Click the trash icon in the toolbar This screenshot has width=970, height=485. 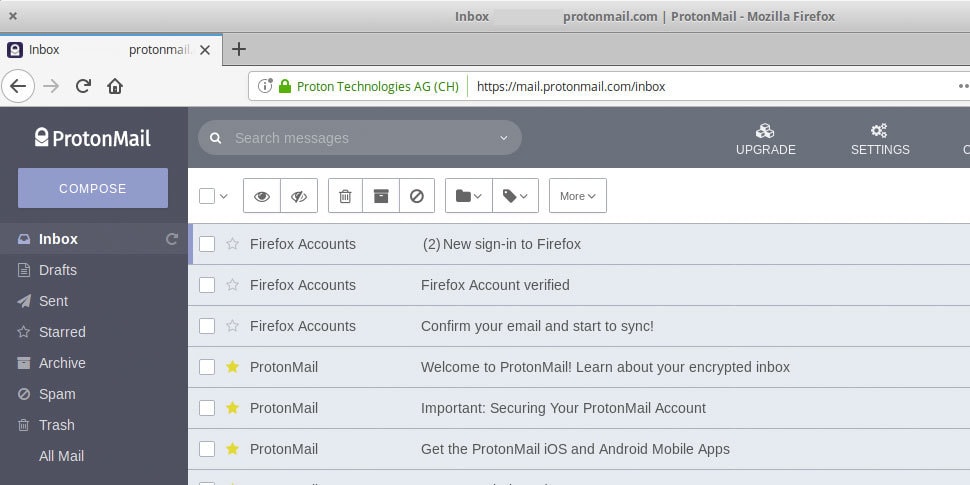(345, 196)
